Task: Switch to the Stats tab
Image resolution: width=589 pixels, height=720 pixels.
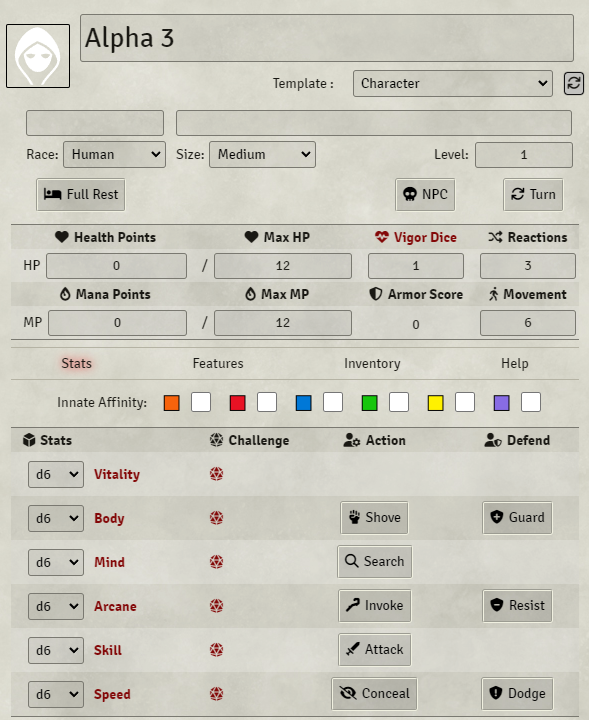Action: 77,363
